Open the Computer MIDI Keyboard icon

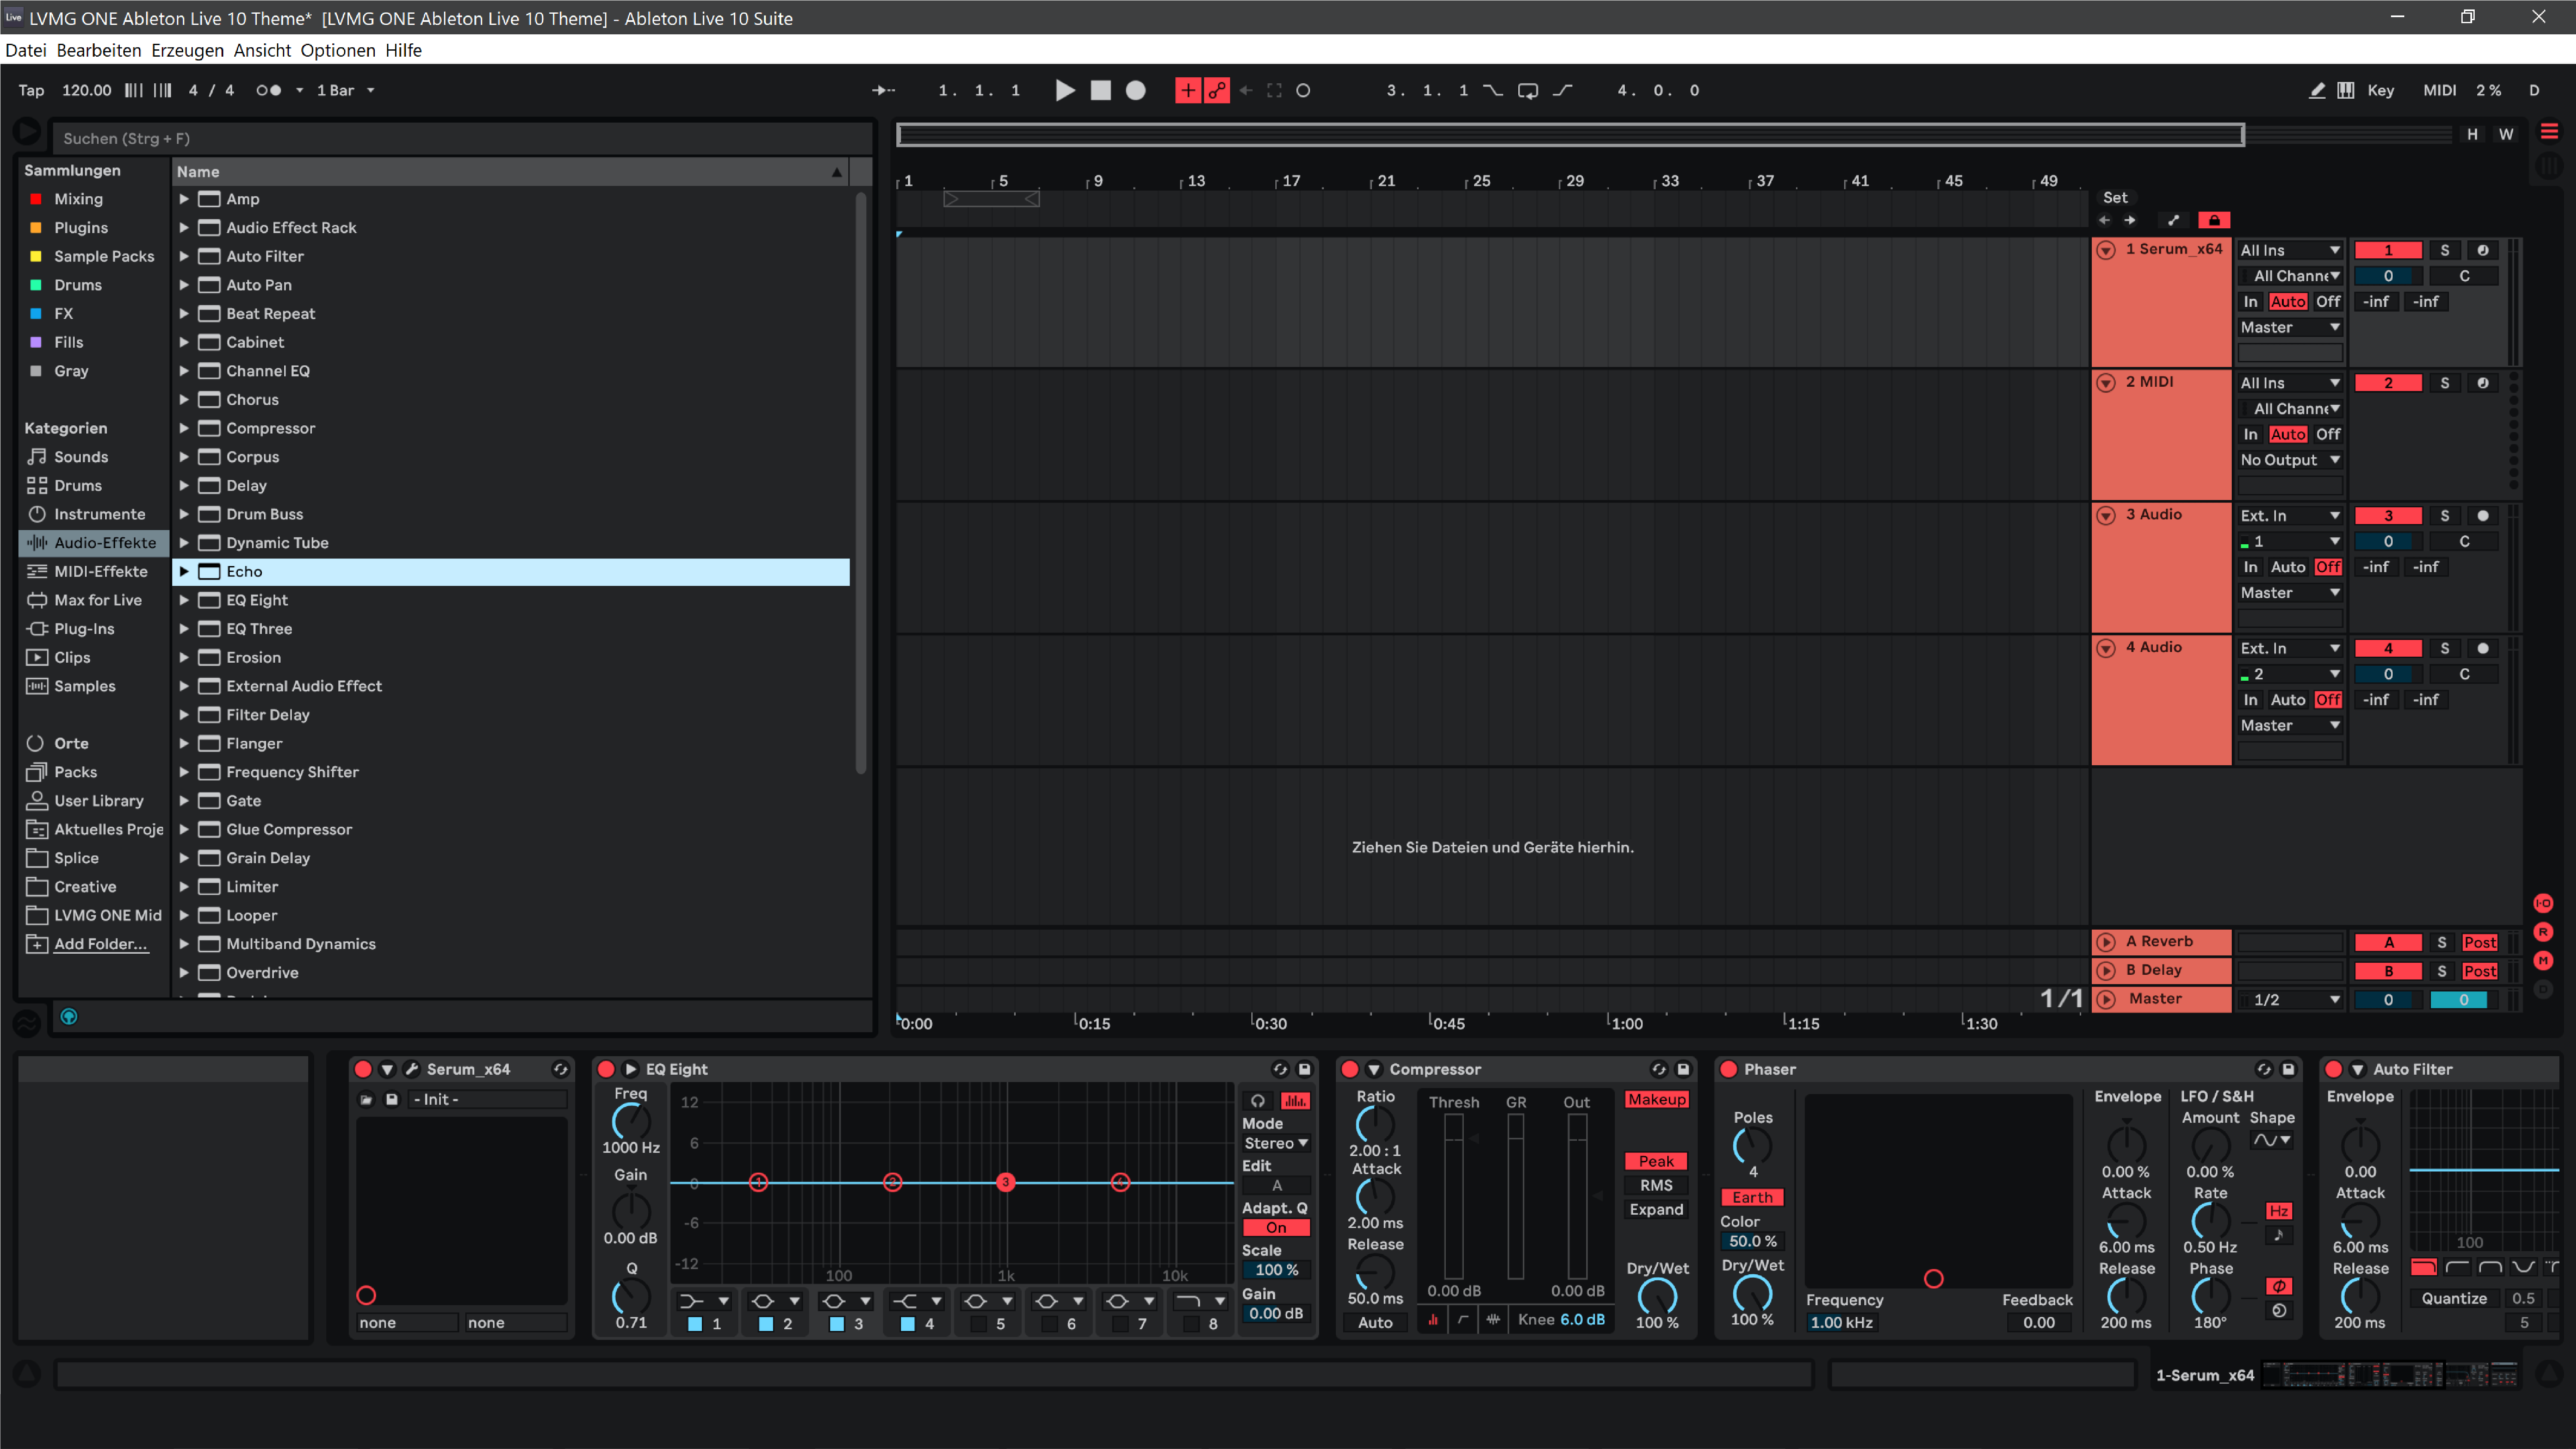[x=2346, y=90]
